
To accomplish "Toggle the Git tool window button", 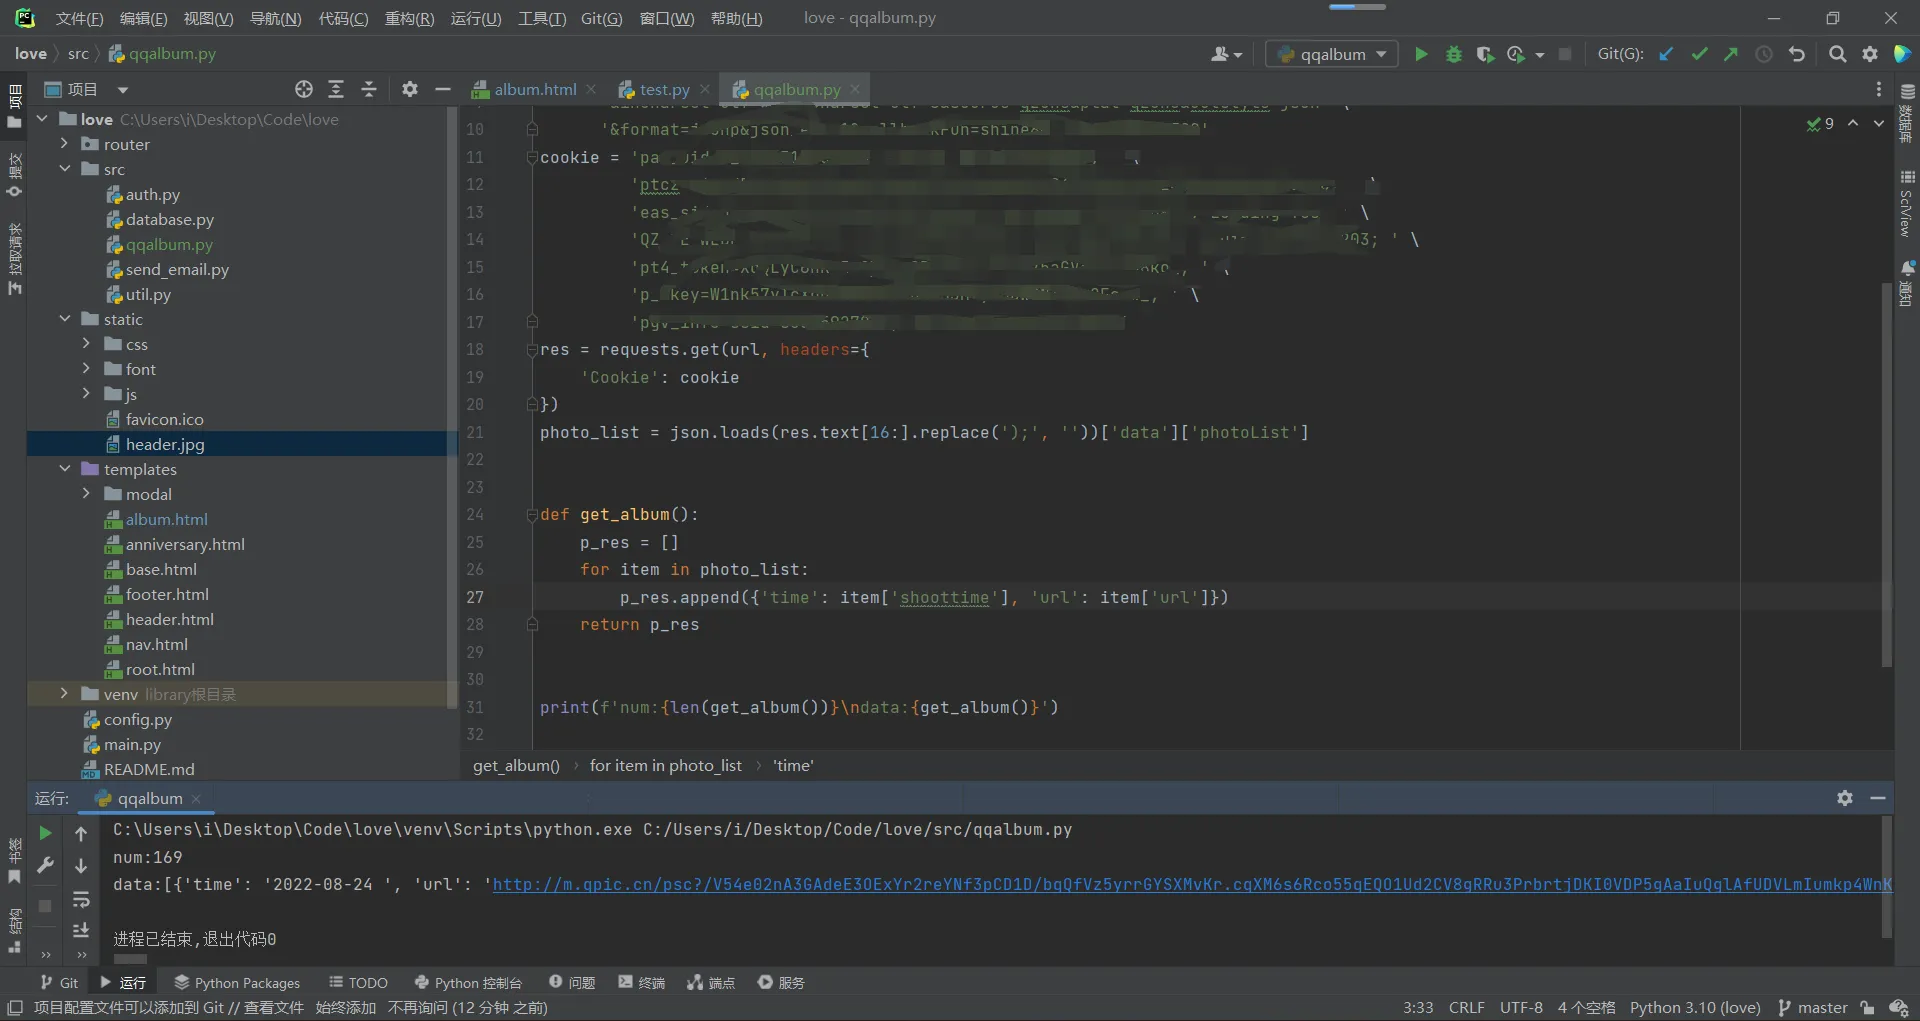I will (x=59, y=983).
